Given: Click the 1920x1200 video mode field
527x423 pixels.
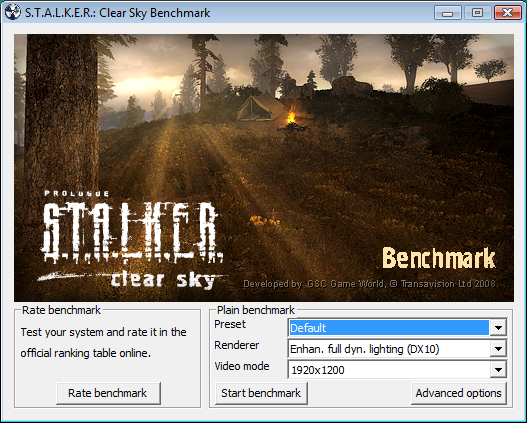Looking at the screenshot, I should [389, 370].
